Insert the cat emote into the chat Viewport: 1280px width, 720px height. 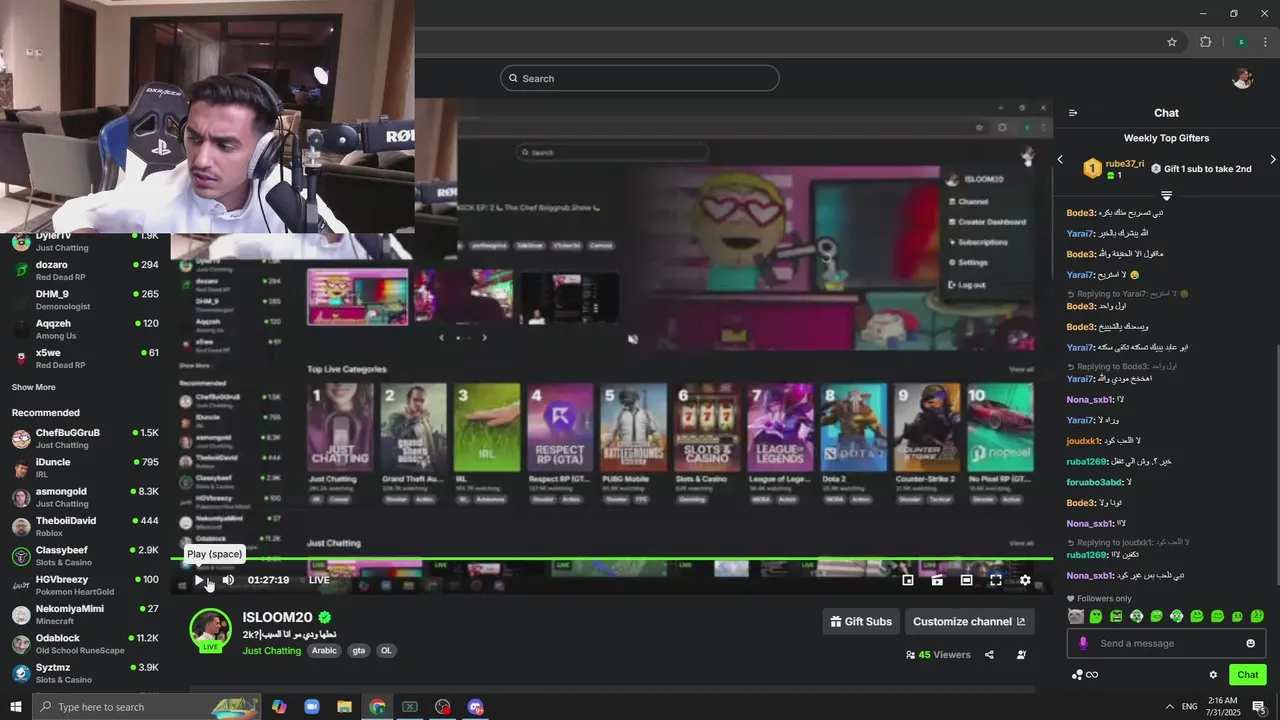(x=1076, y=616)
